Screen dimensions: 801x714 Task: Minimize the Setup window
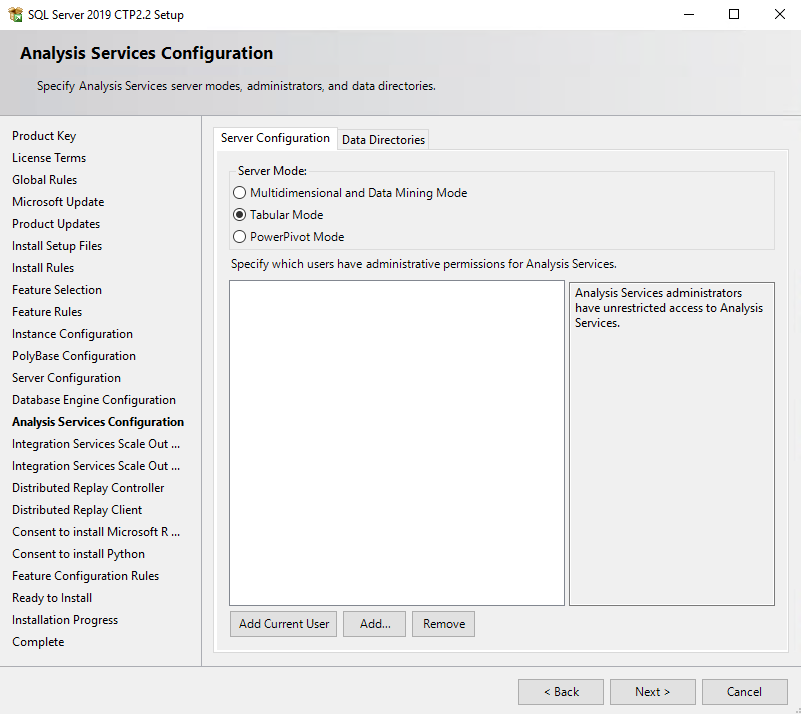[689, 14]
